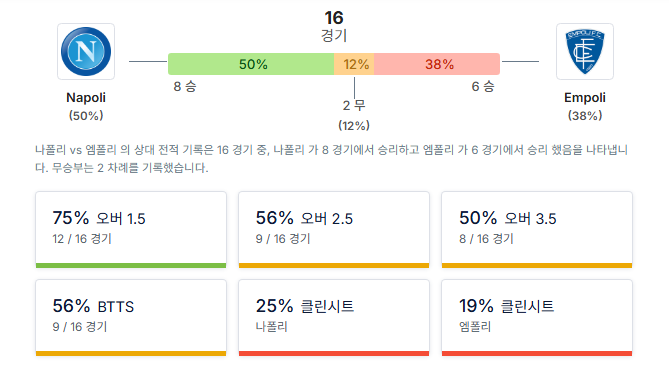The image size is (669, 369).
Task: Click the head-to-head summary paragraph
Action: point(332,159)
